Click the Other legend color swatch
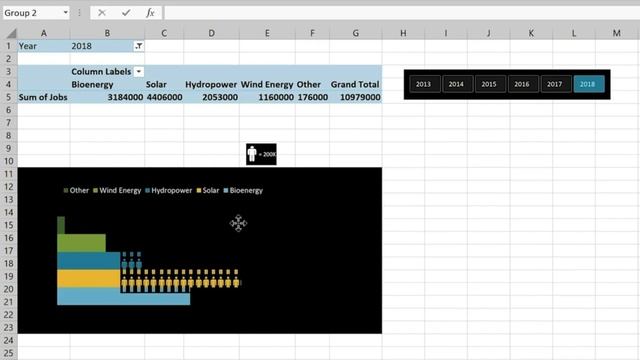Screen dimensions: 640x360 tap(66, 190)
